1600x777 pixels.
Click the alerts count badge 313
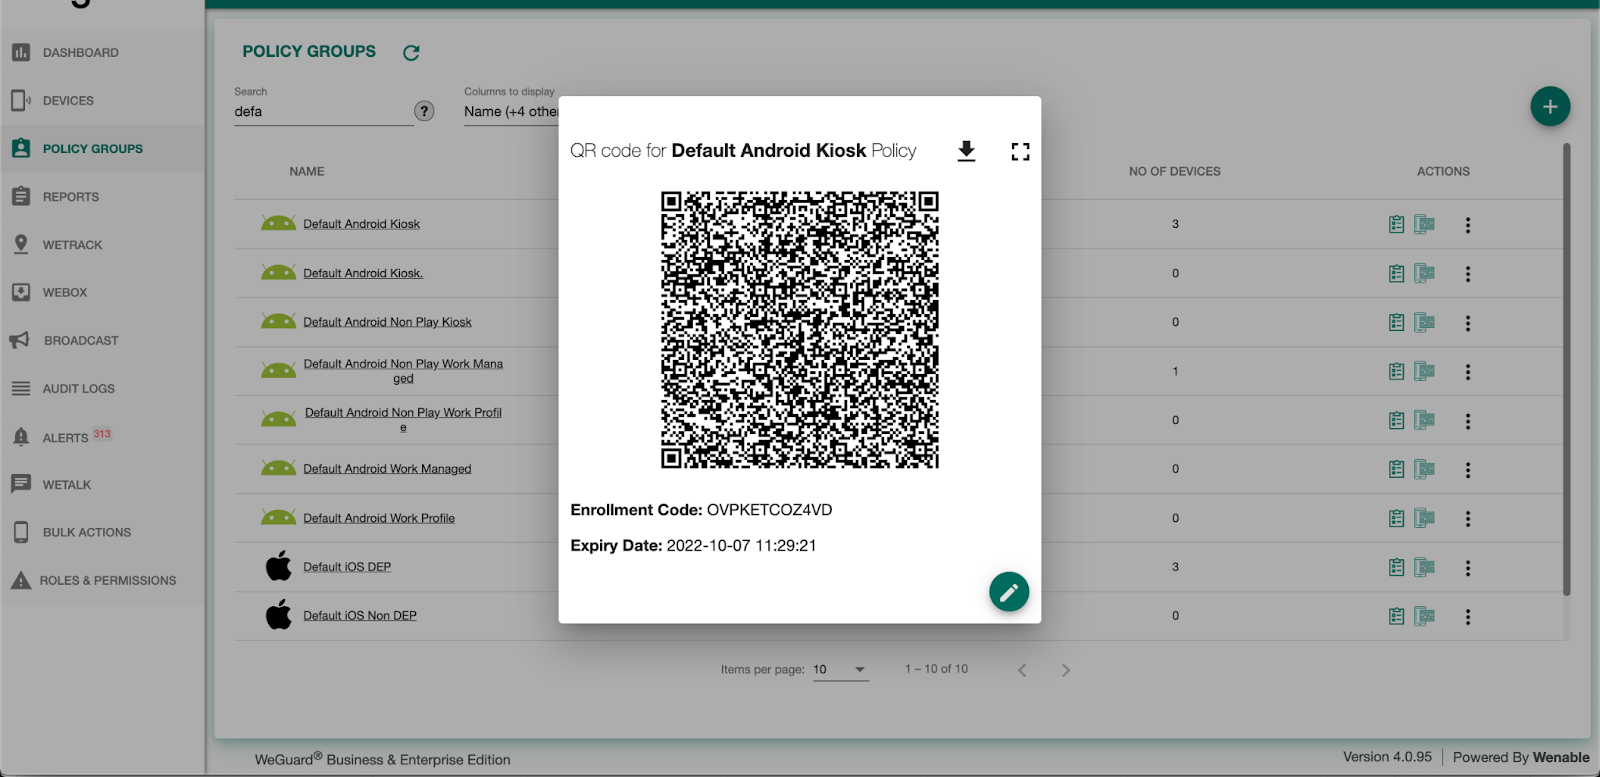pos(102,434)
